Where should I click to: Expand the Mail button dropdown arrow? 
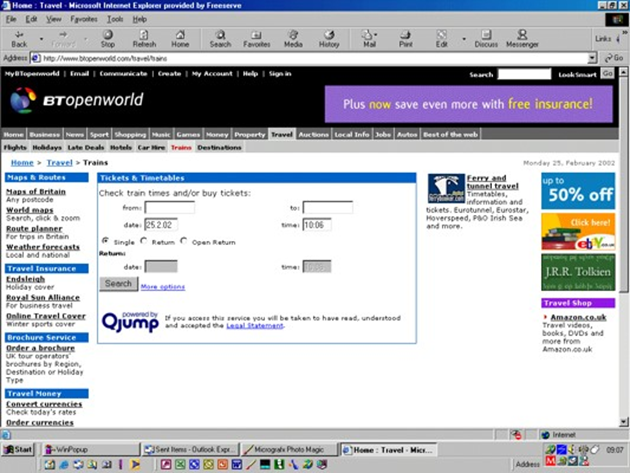(376, 35)
